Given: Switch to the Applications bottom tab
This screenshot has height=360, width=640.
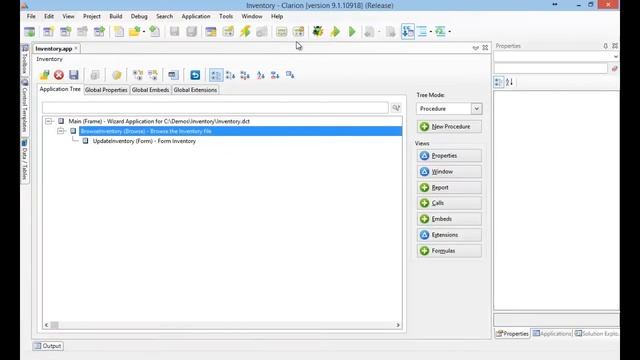Looking at the screenshot, I should [x=552, y=333].
